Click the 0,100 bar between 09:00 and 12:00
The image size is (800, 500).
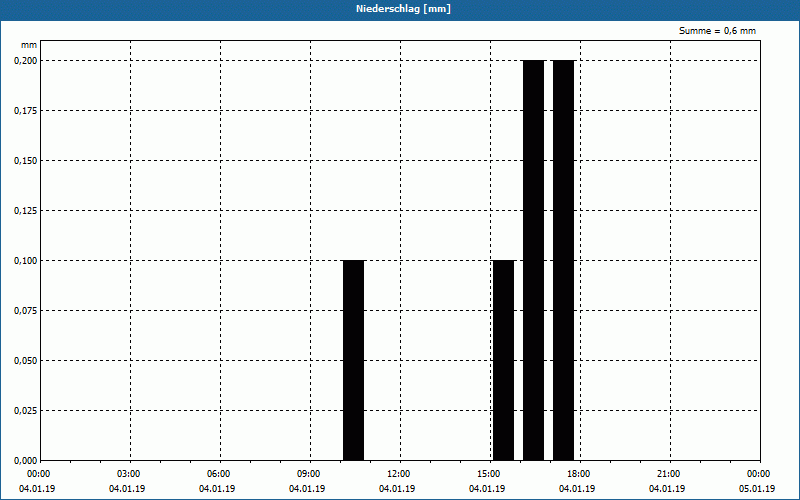[x=354, y=360]
